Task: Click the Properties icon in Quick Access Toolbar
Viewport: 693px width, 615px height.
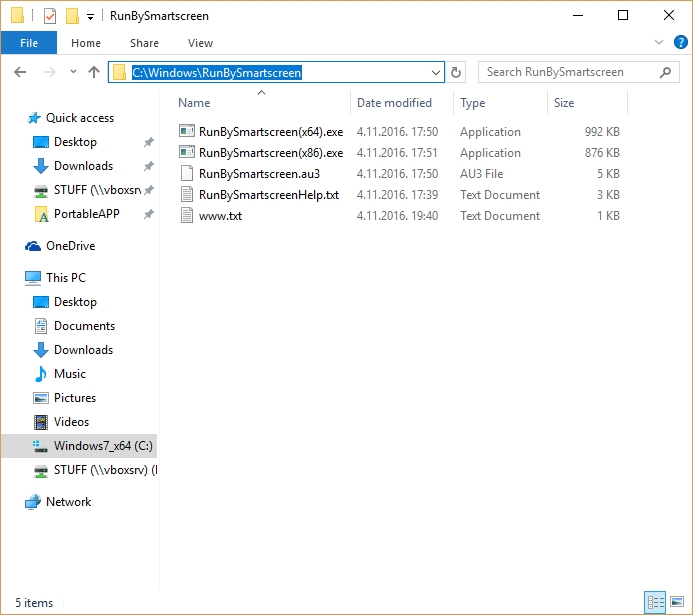Action: coord(50,16)
